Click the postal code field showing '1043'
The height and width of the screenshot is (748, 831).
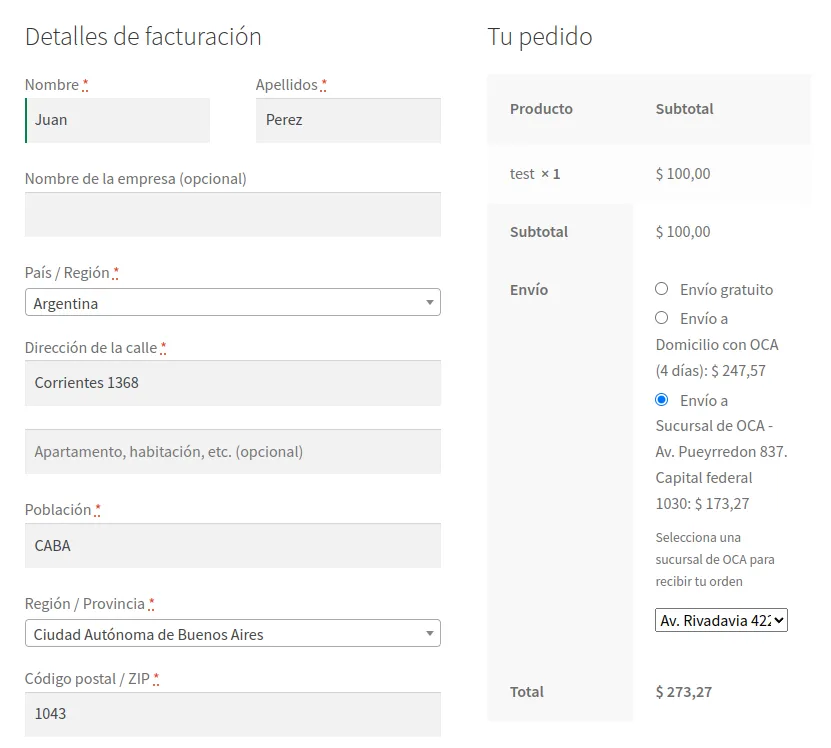[x=232, y=713]
